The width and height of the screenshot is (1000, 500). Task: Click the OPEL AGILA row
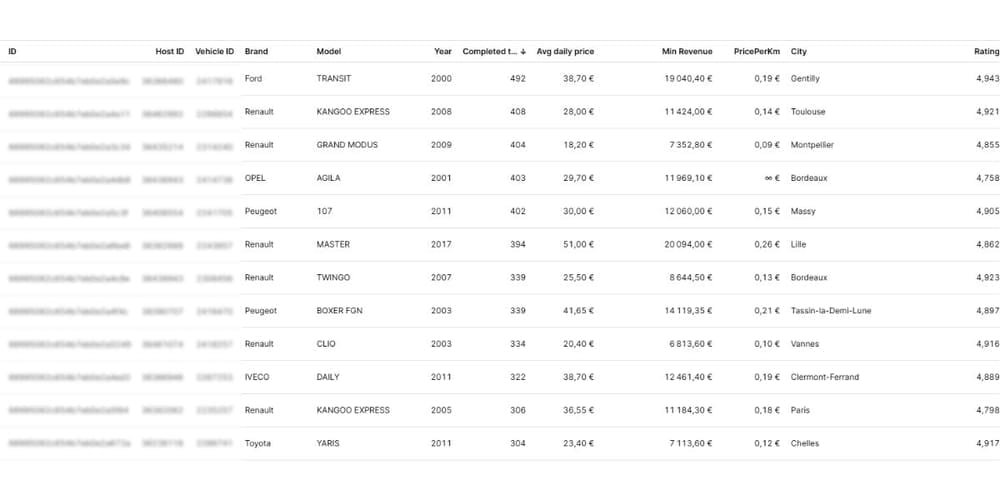(500, 179)
